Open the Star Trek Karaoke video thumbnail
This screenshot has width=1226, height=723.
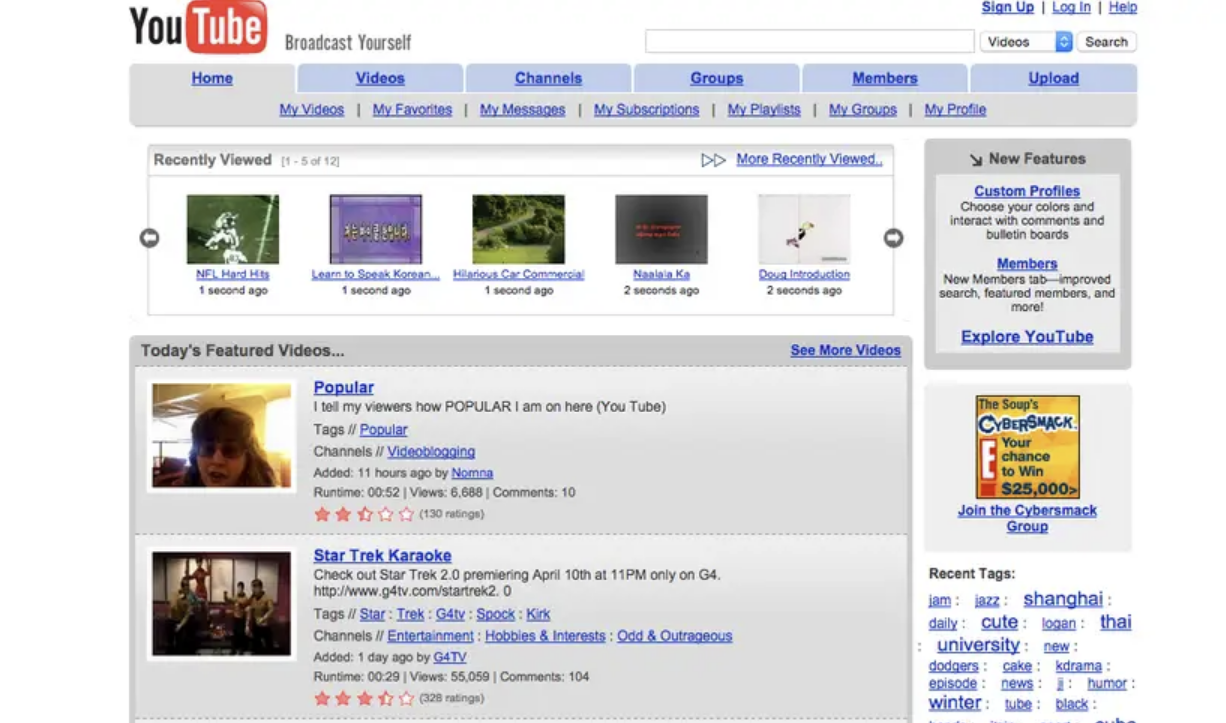pyautogui.click(x=221, y=603)
